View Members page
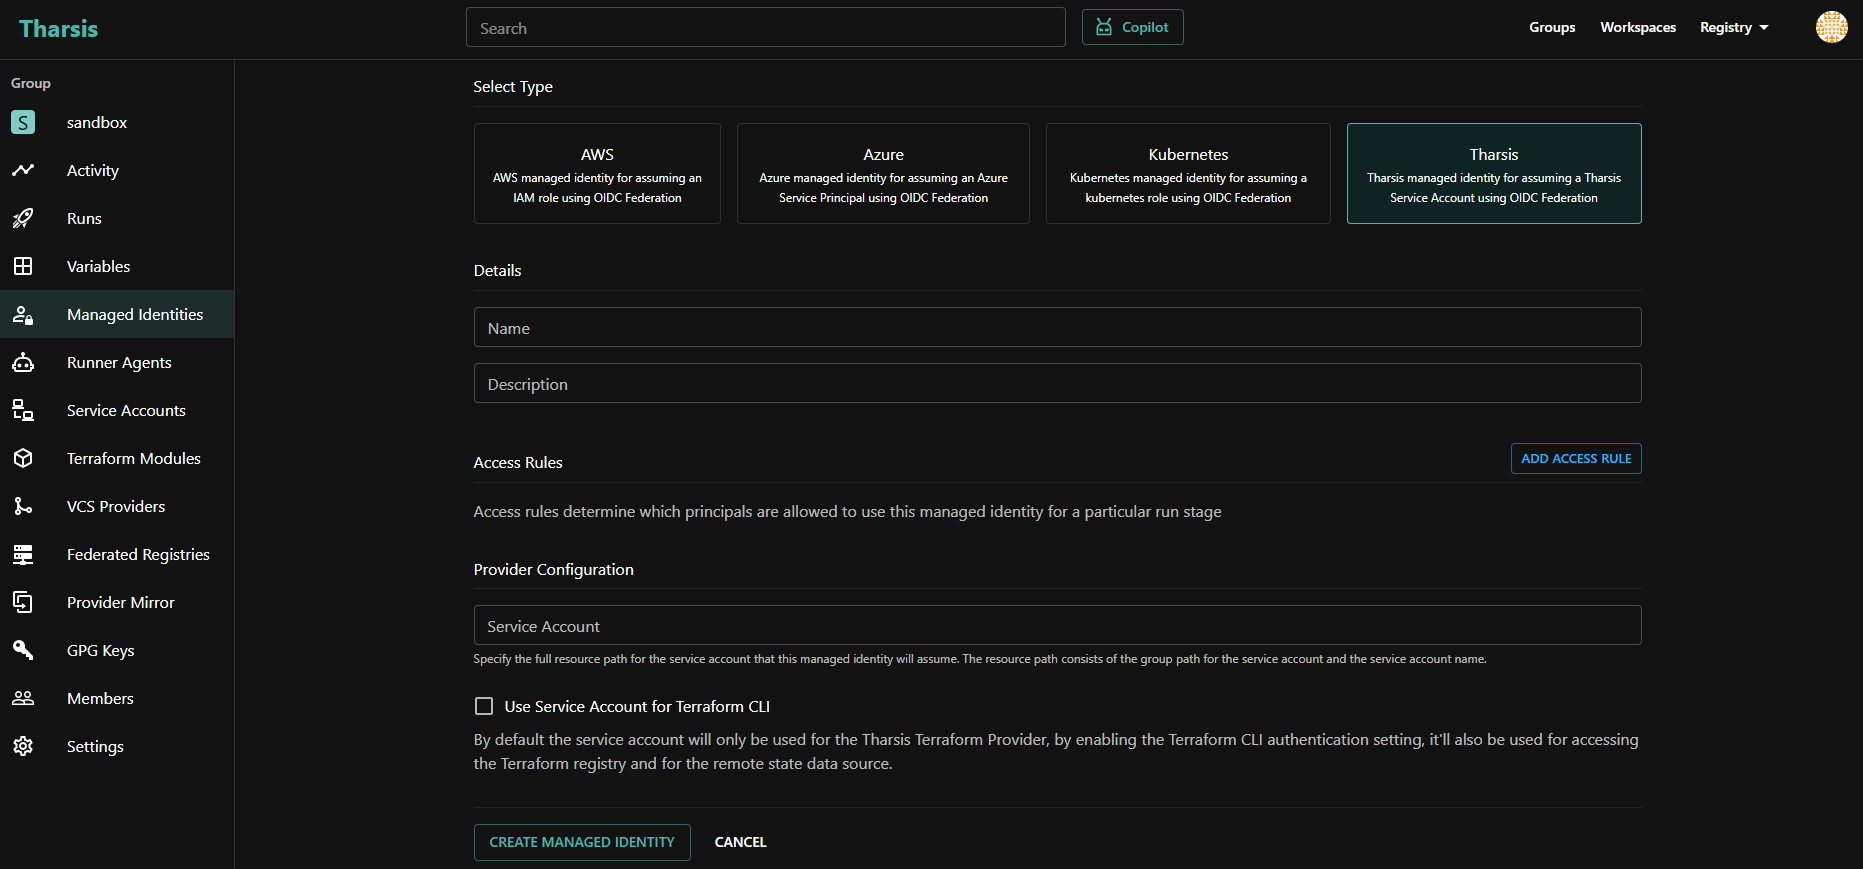The width and height of the screenshot is (1863, 869). coord(117,698)
